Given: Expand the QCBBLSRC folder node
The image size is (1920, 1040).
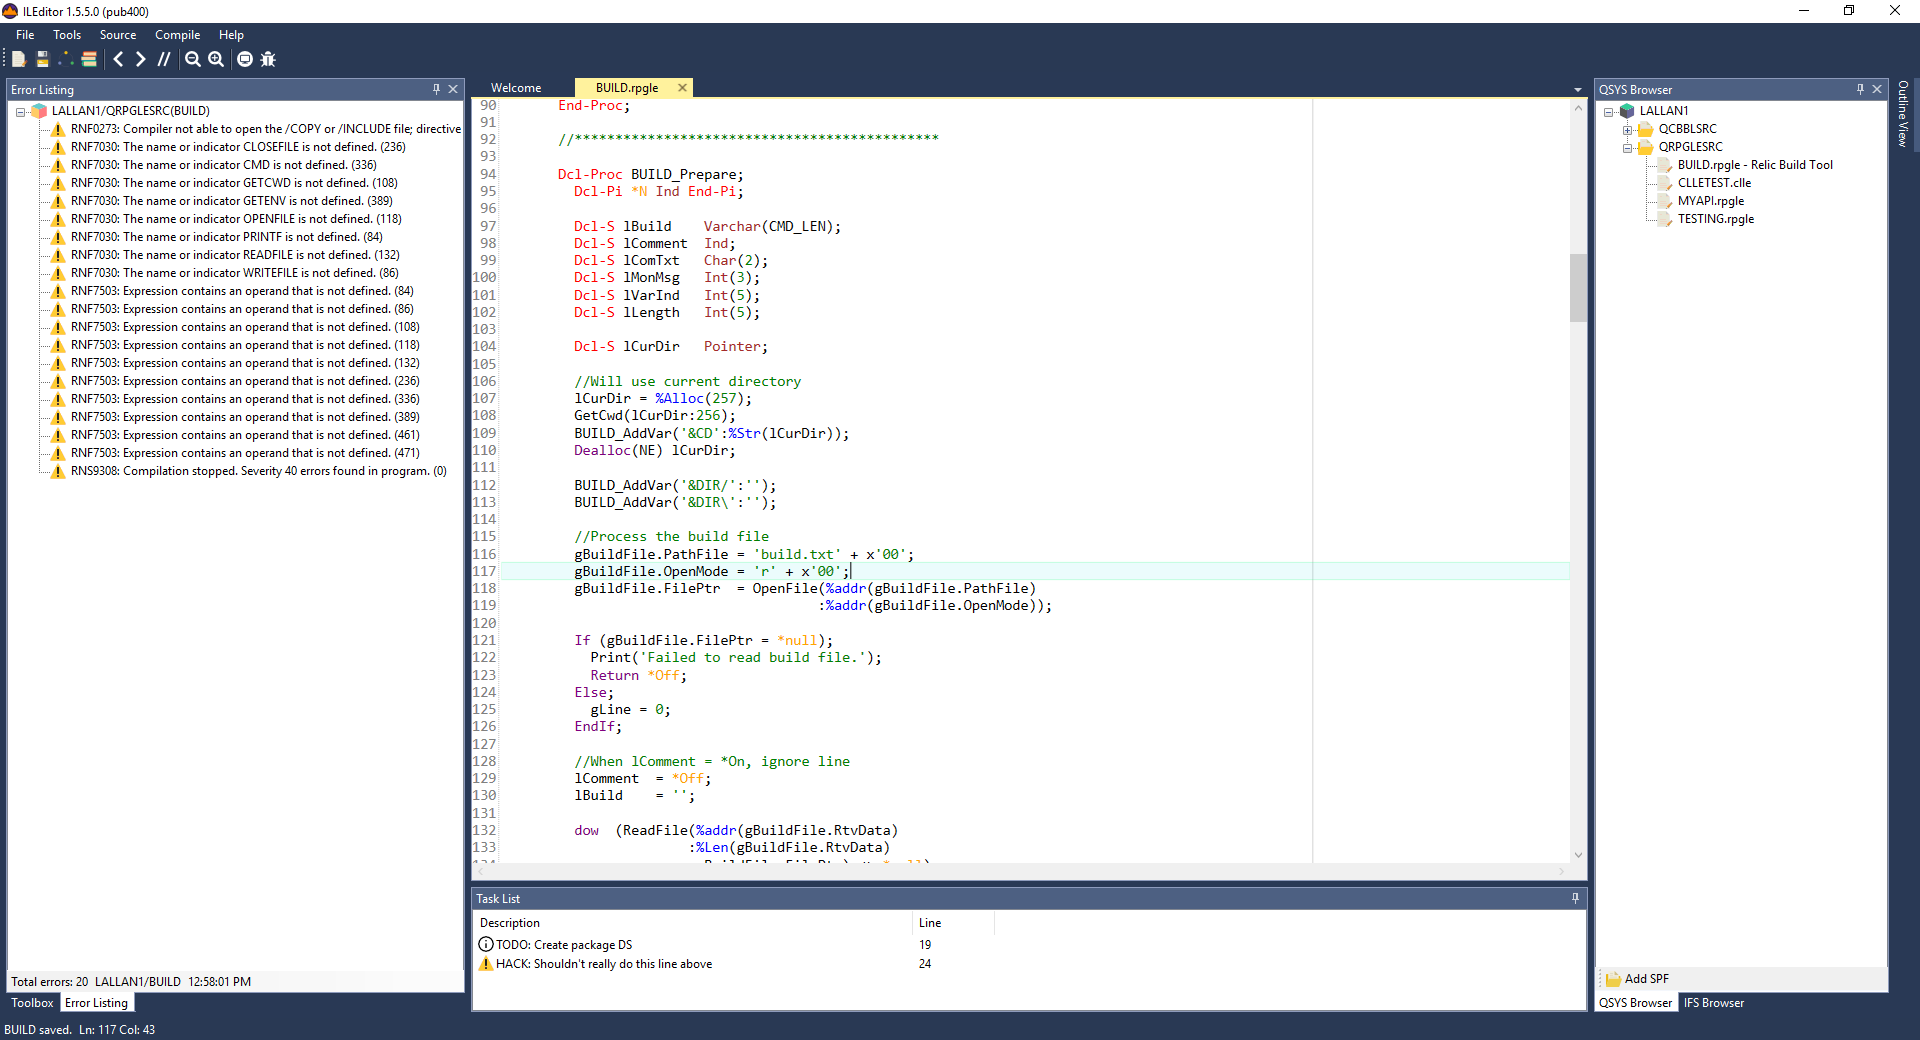Looking at the screenshot, I should click(1627, 130).
